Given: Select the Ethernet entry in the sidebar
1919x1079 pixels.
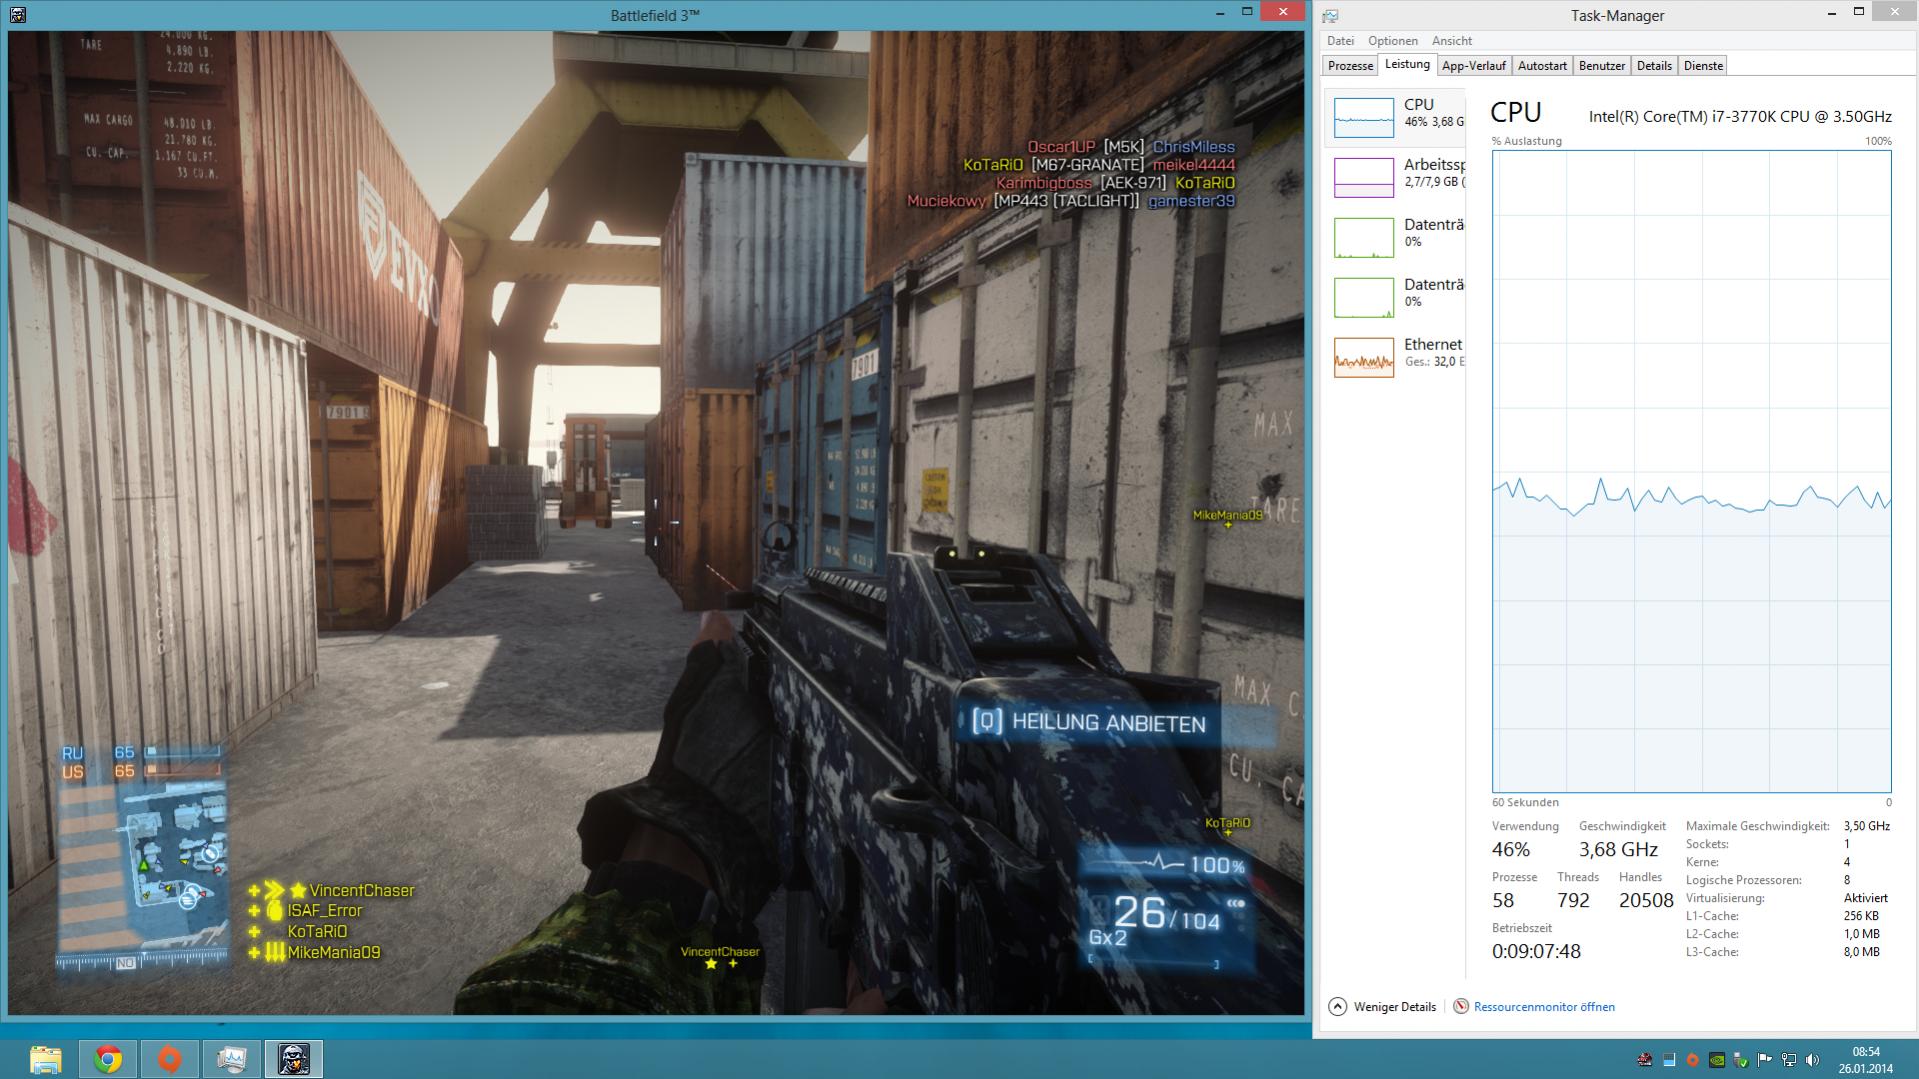Looking at the screenshot, I should pos(1396,357).
